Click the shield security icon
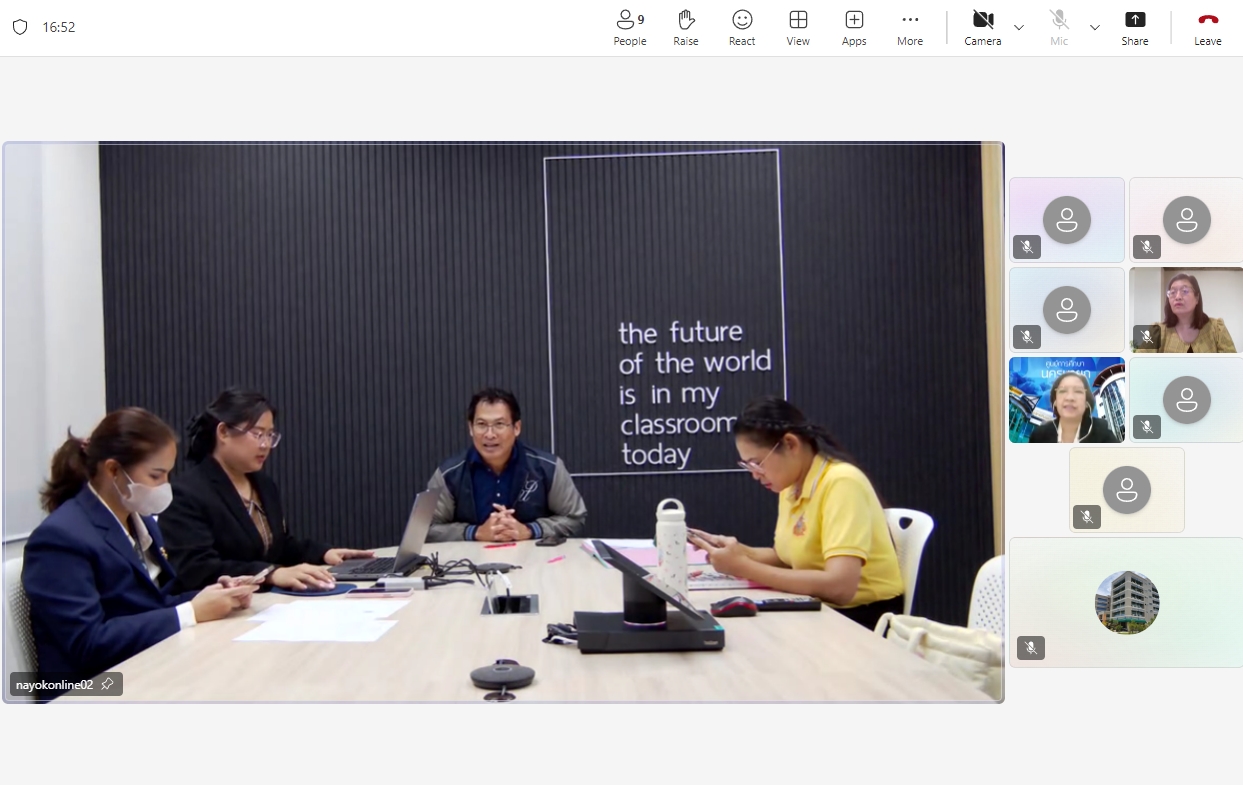The image size is (1243, 785). tap(20, 27)
